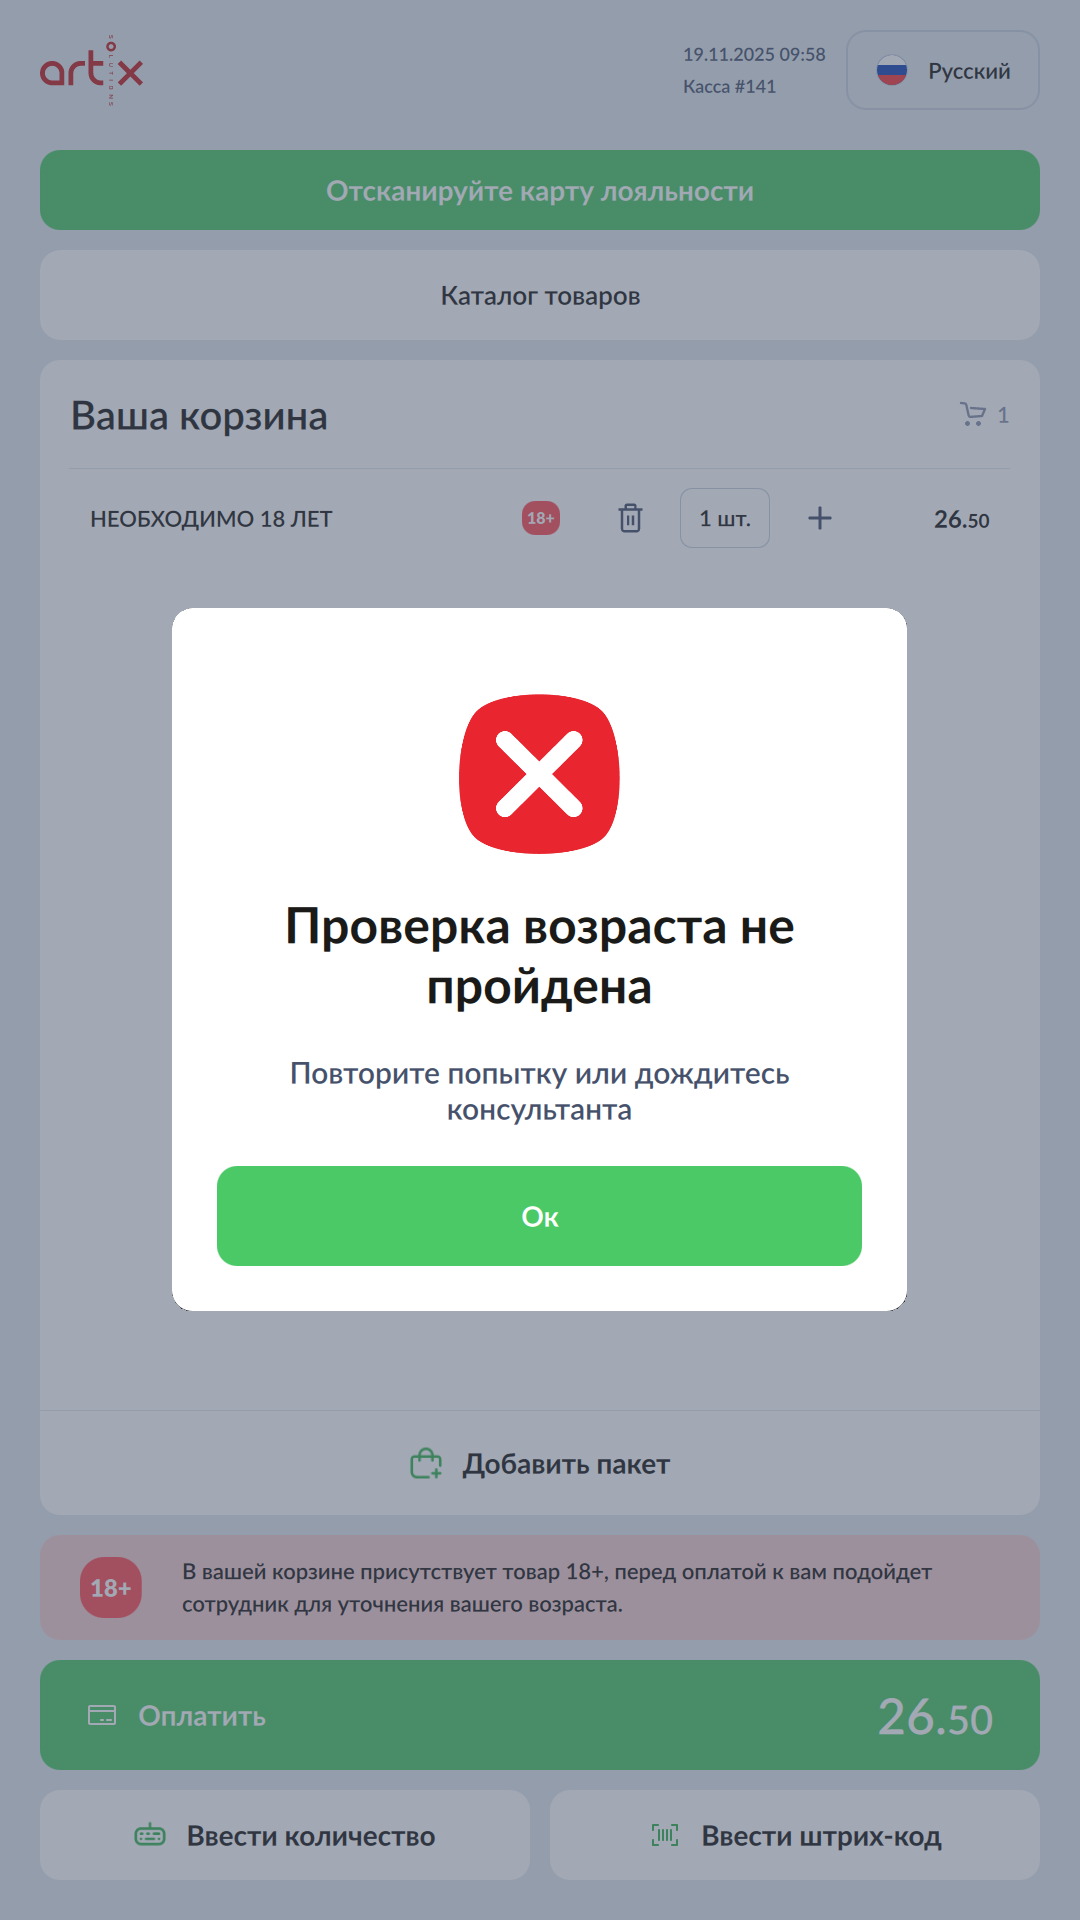The width and height of the screenshot is (1080, 1920).
Task: Tap the 18+ badge next to the item
Action: click(541, 518)
